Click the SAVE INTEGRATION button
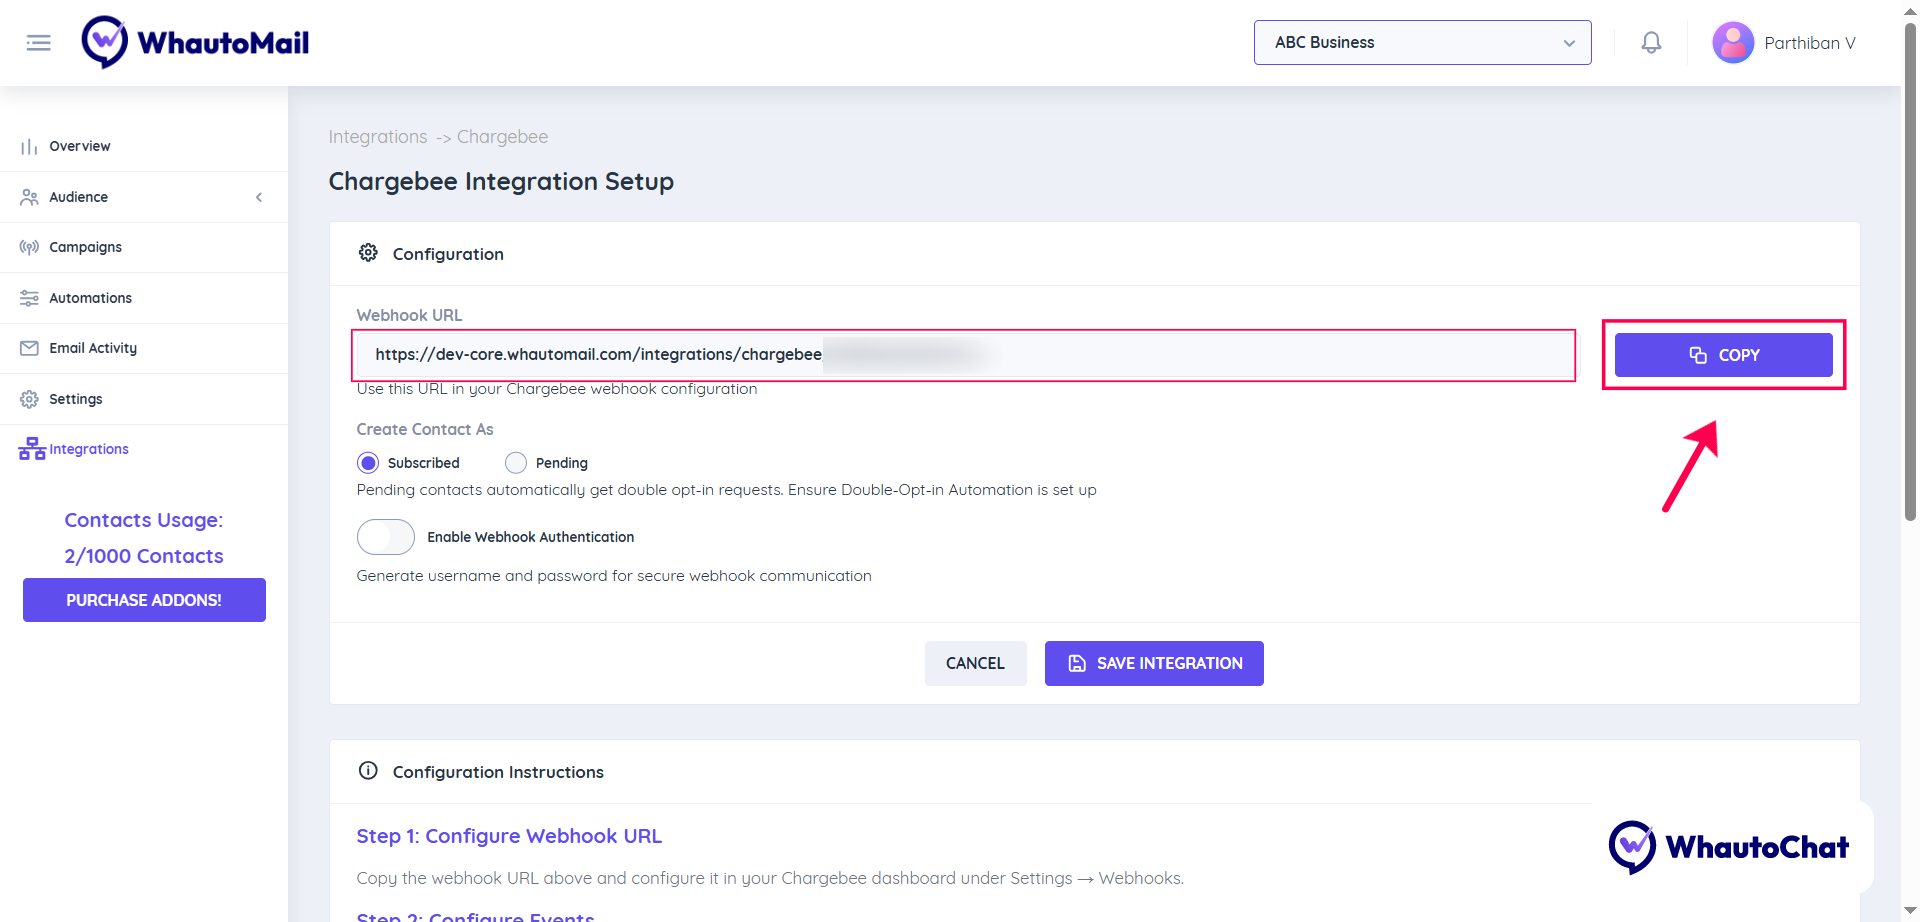The image size is (1920, 922). click(1153, 663)
